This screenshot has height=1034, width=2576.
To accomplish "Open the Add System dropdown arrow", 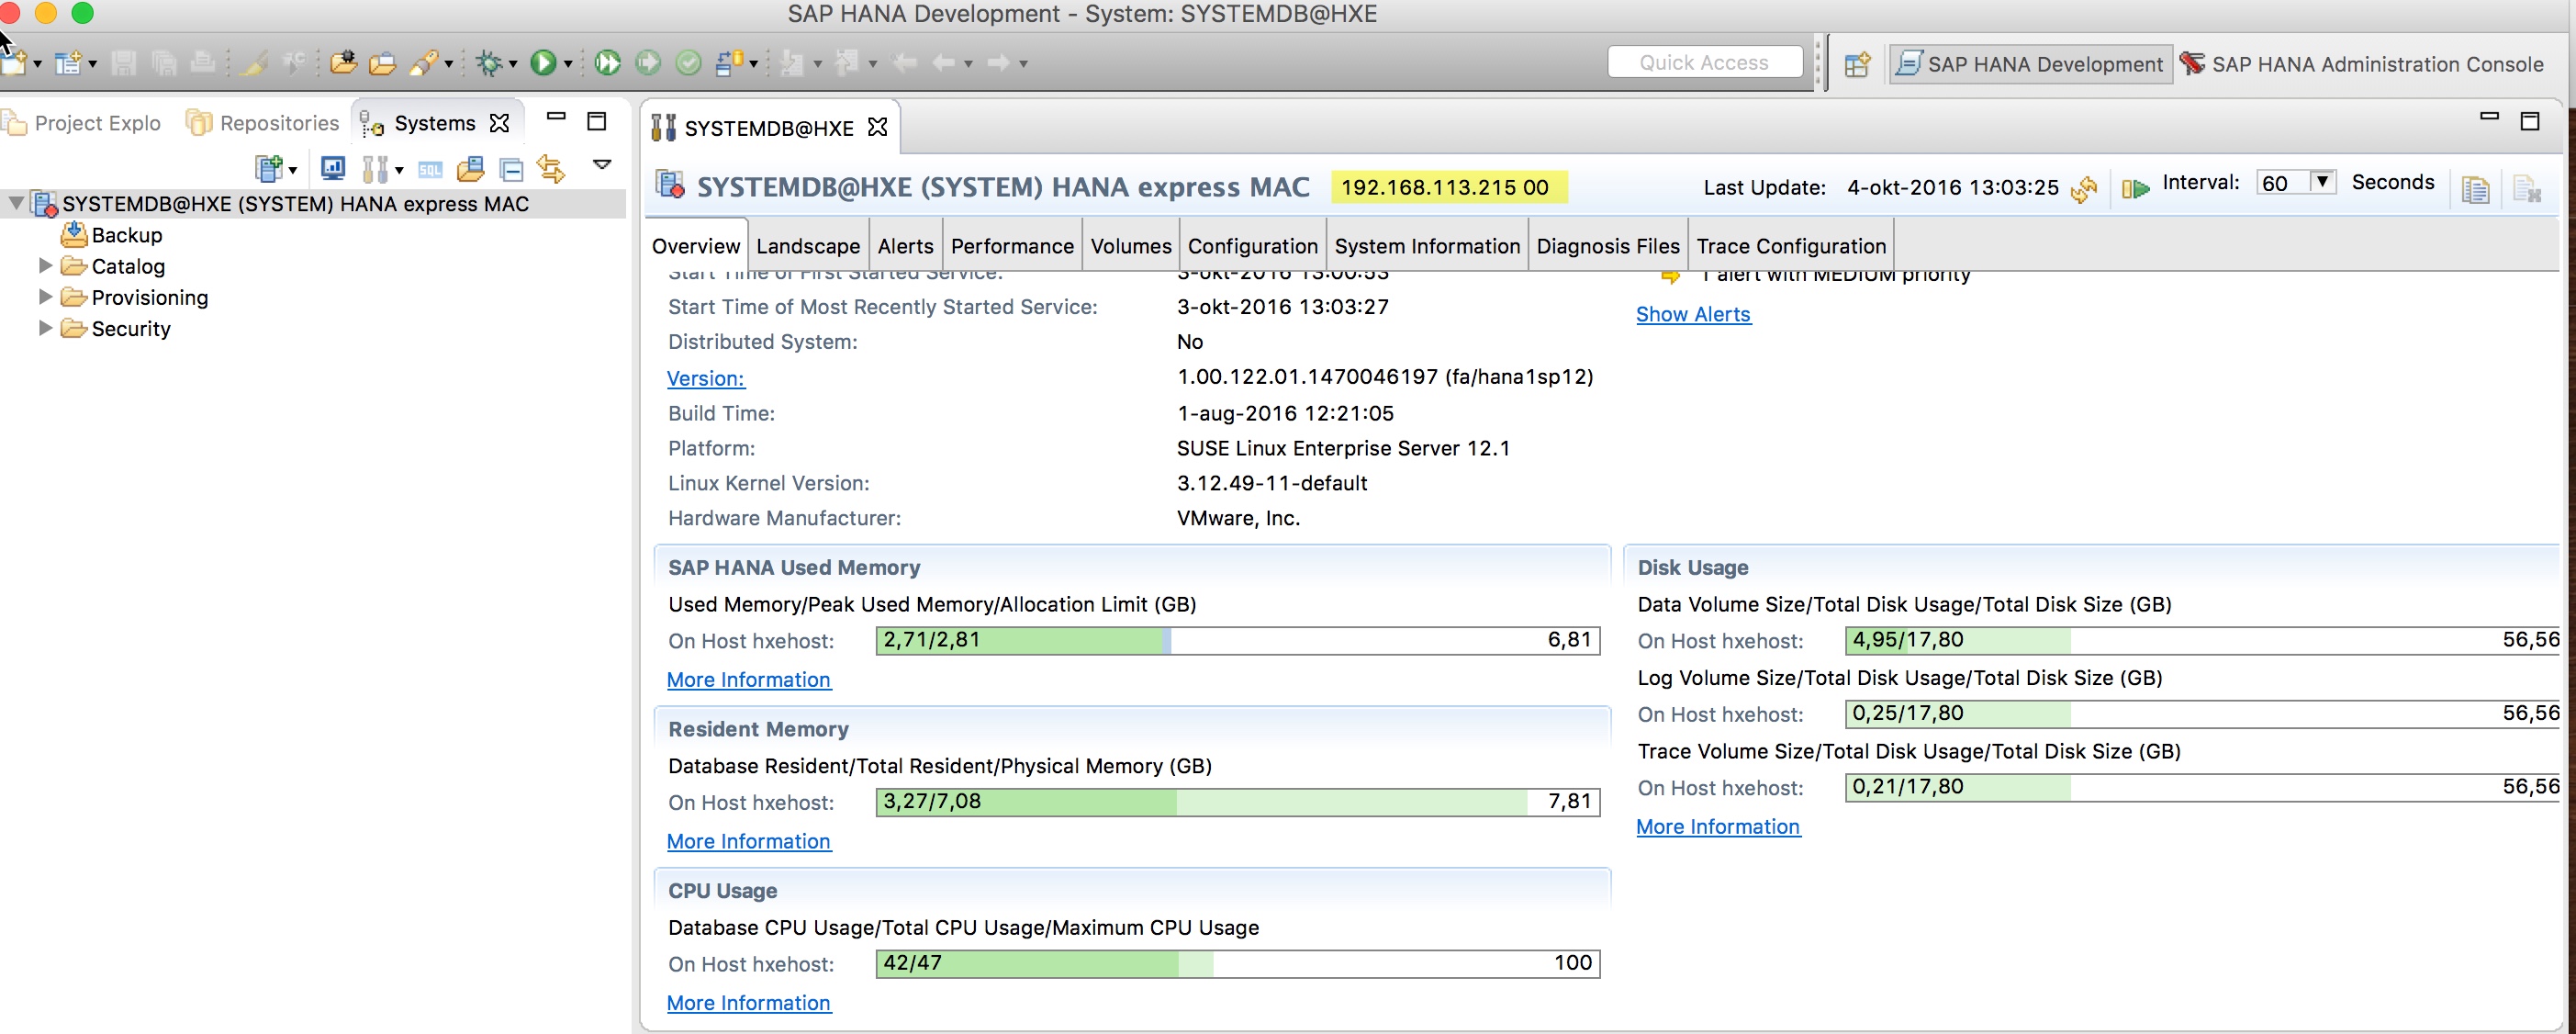I will pyautogui.click(x=293, y=170).
